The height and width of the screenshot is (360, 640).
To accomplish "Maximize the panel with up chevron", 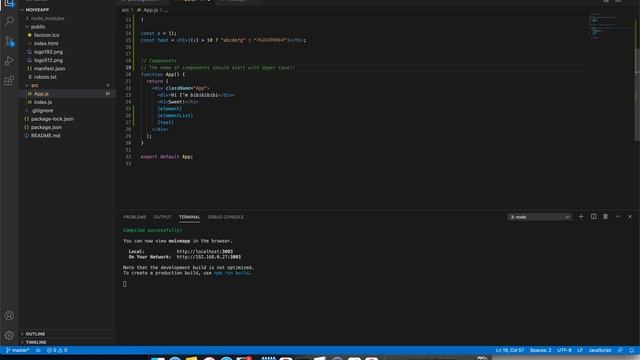I will [x=618, y=217].
